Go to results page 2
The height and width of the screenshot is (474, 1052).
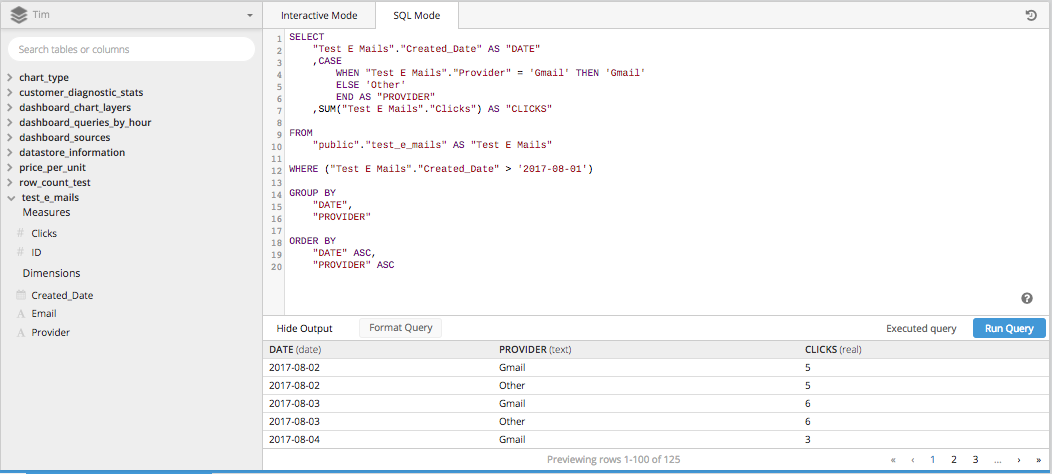[954, 460]
